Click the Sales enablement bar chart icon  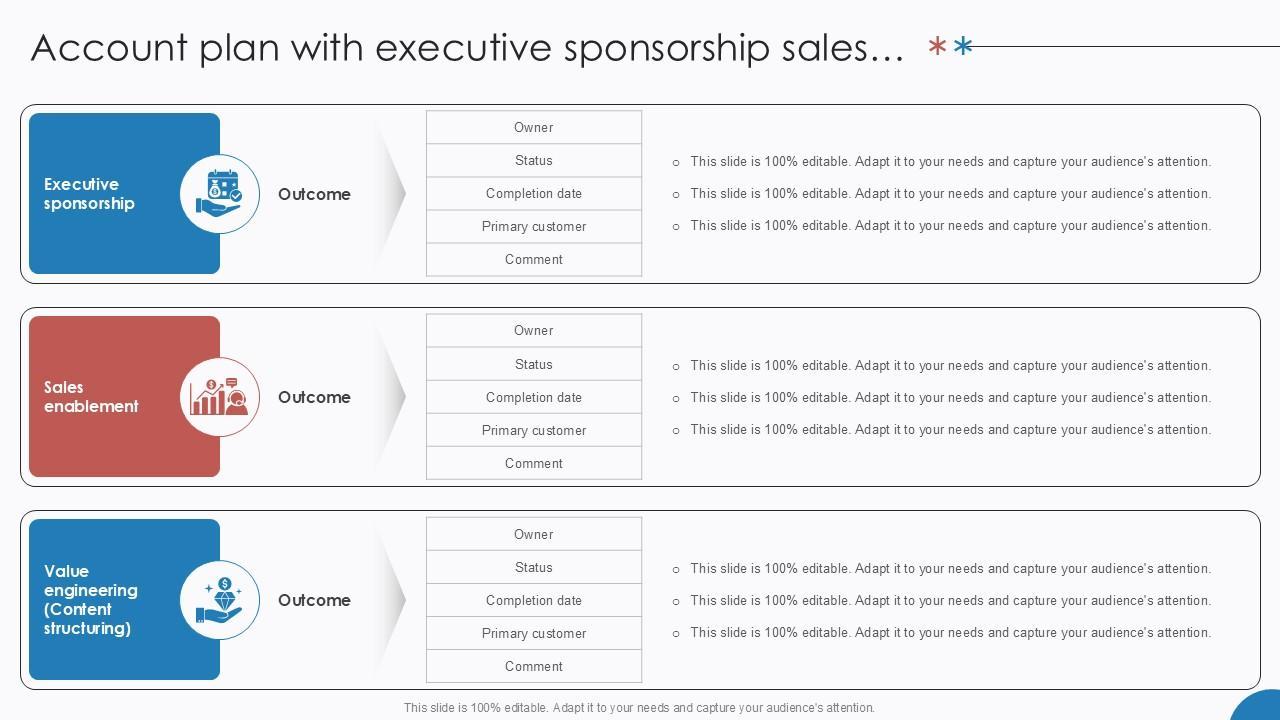(220, 397)
